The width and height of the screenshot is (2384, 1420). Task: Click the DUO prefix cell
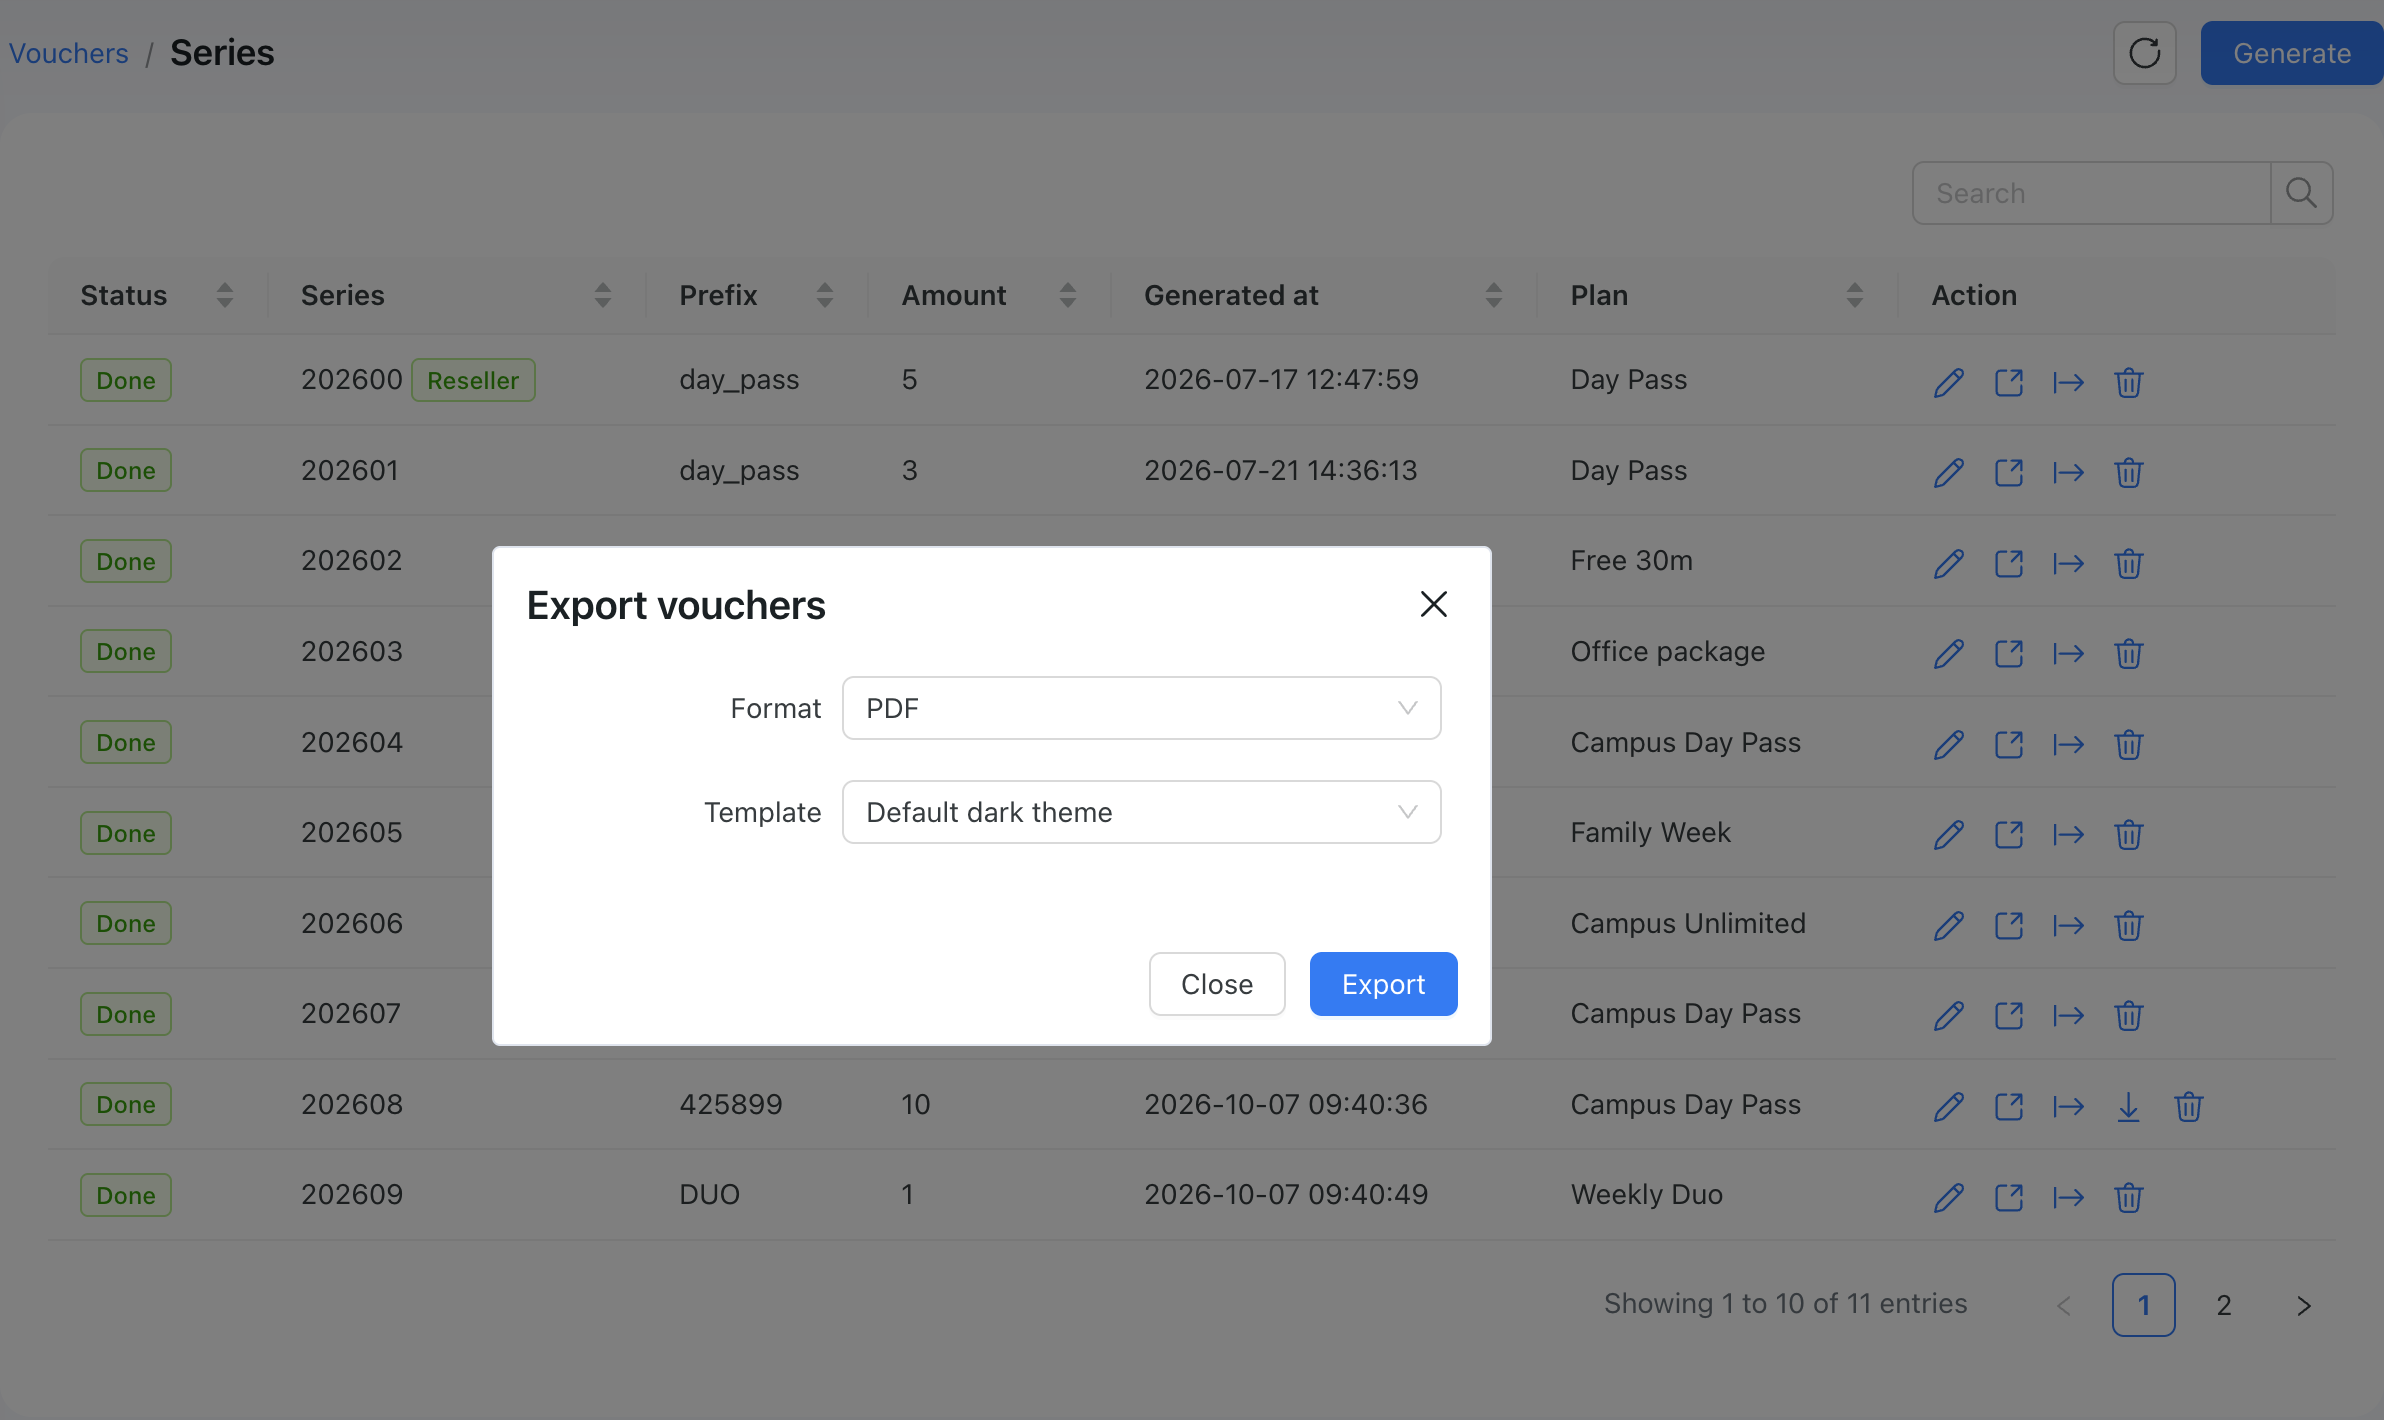709,1194
